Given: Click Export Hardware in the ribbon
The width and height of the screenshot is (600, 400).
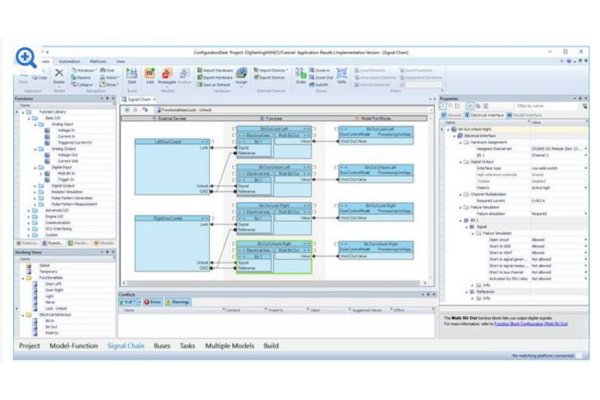Looking at the screenshot, I should (215, 77).
